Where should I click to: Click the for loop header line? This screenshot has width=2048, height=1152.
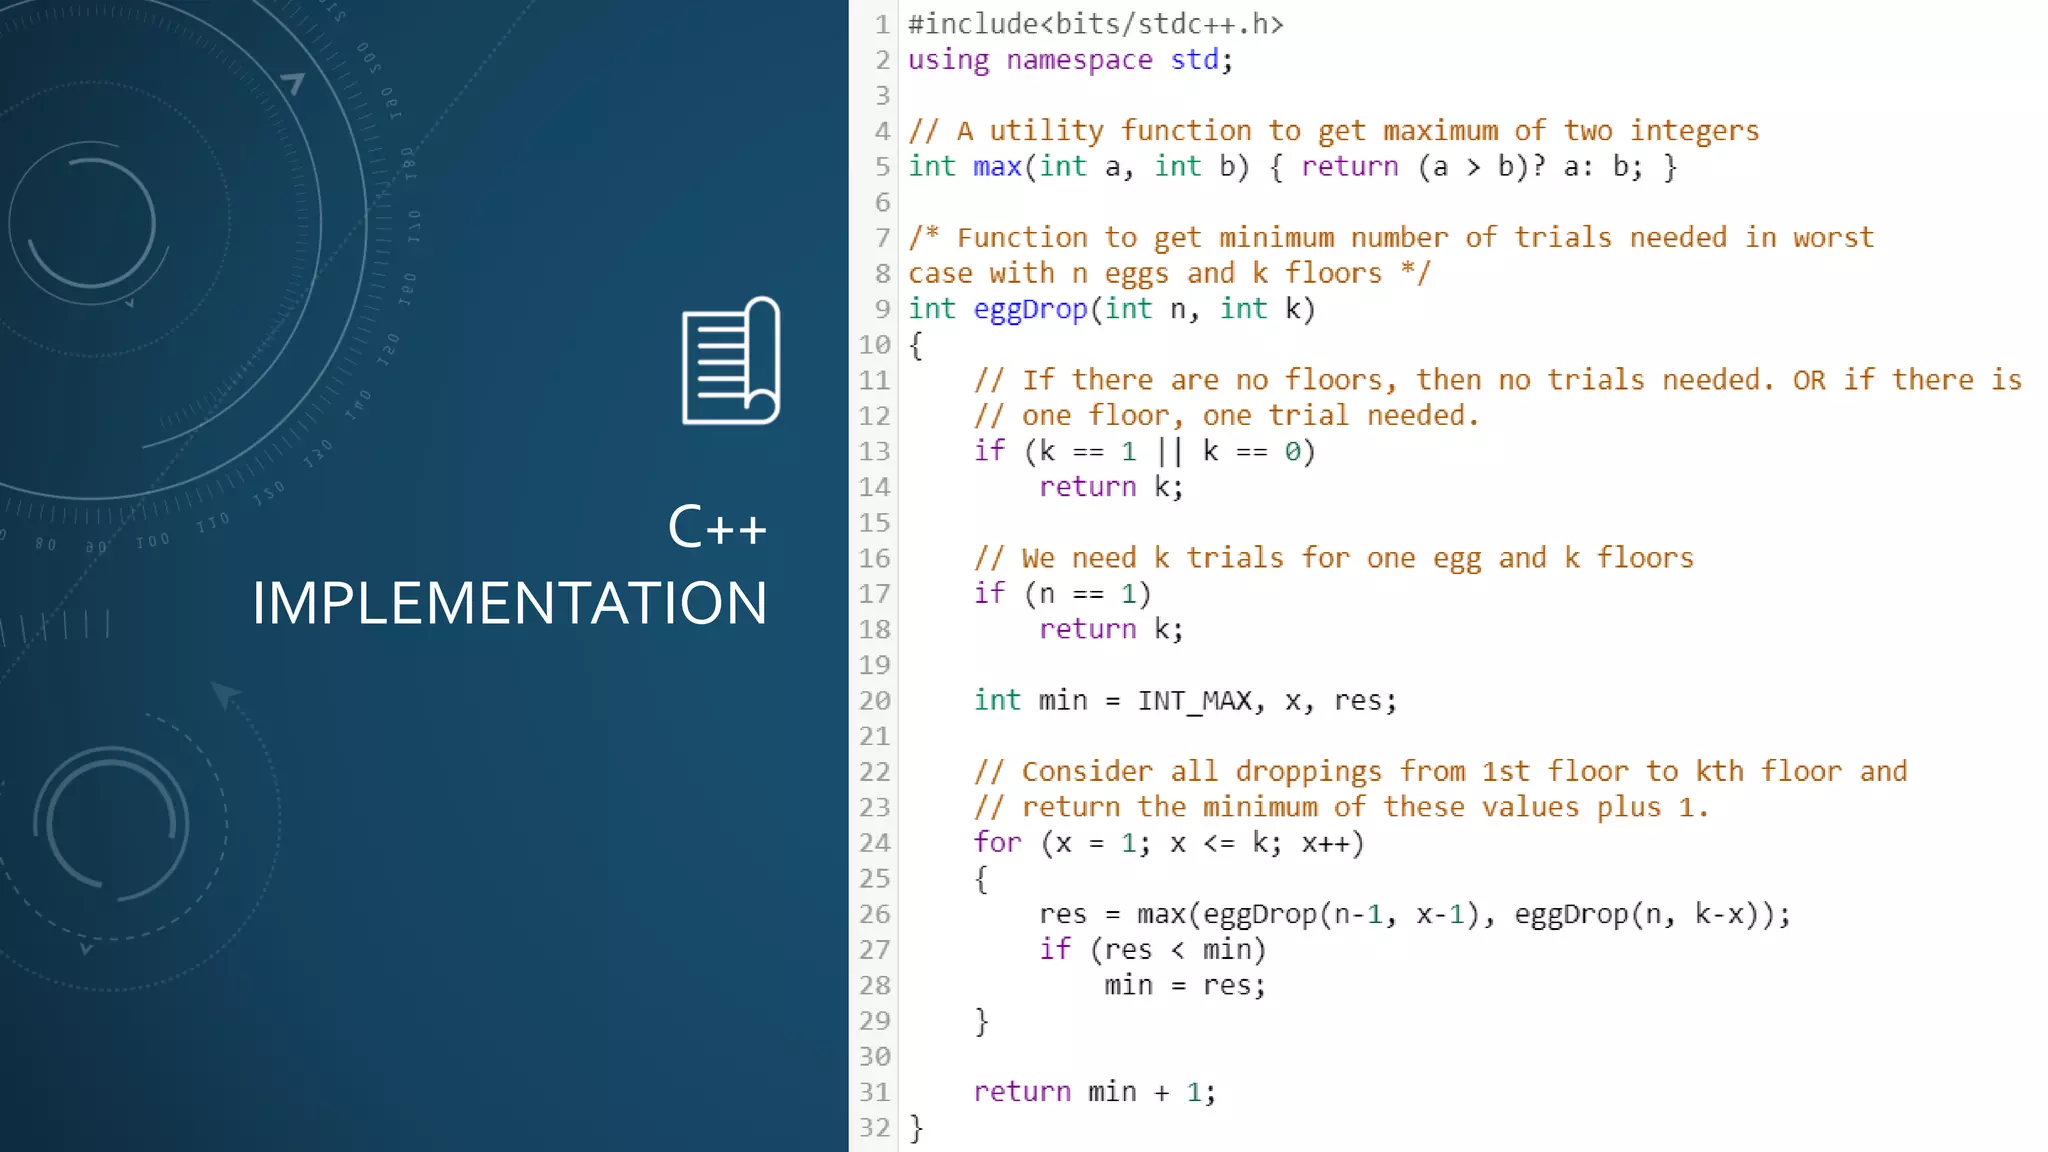(x=1168, y=843)
